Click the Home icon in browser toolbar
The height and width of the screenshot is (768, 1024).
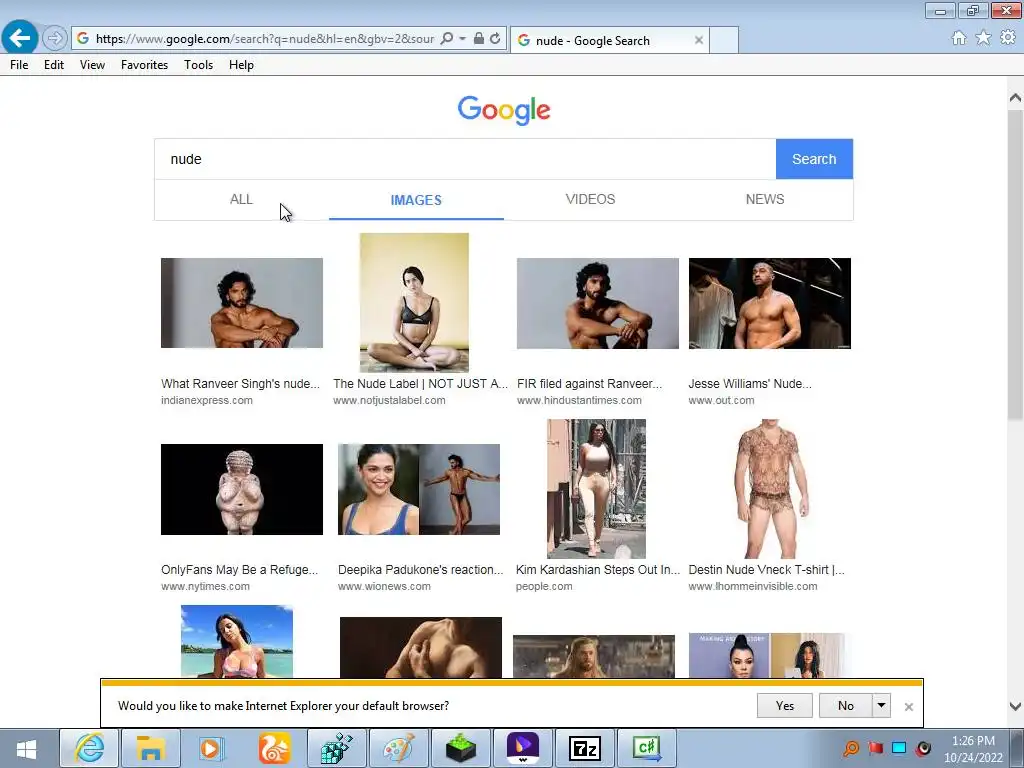click(959, 38)
